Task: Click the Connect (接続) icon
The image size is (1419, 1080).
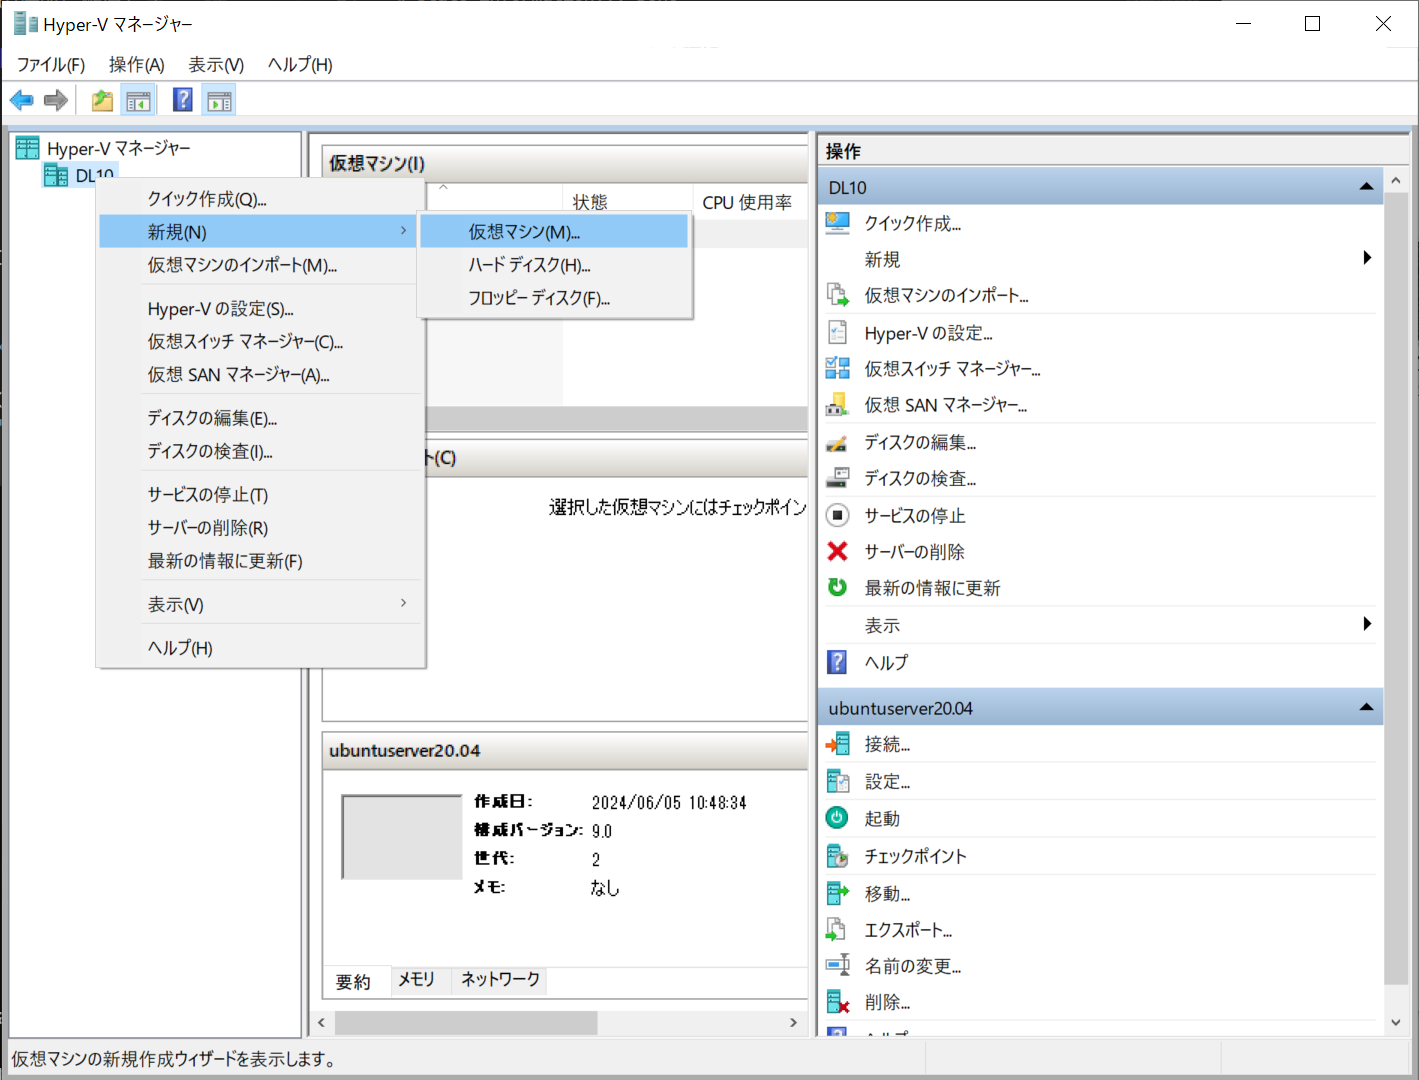Action: click(838, 744)
